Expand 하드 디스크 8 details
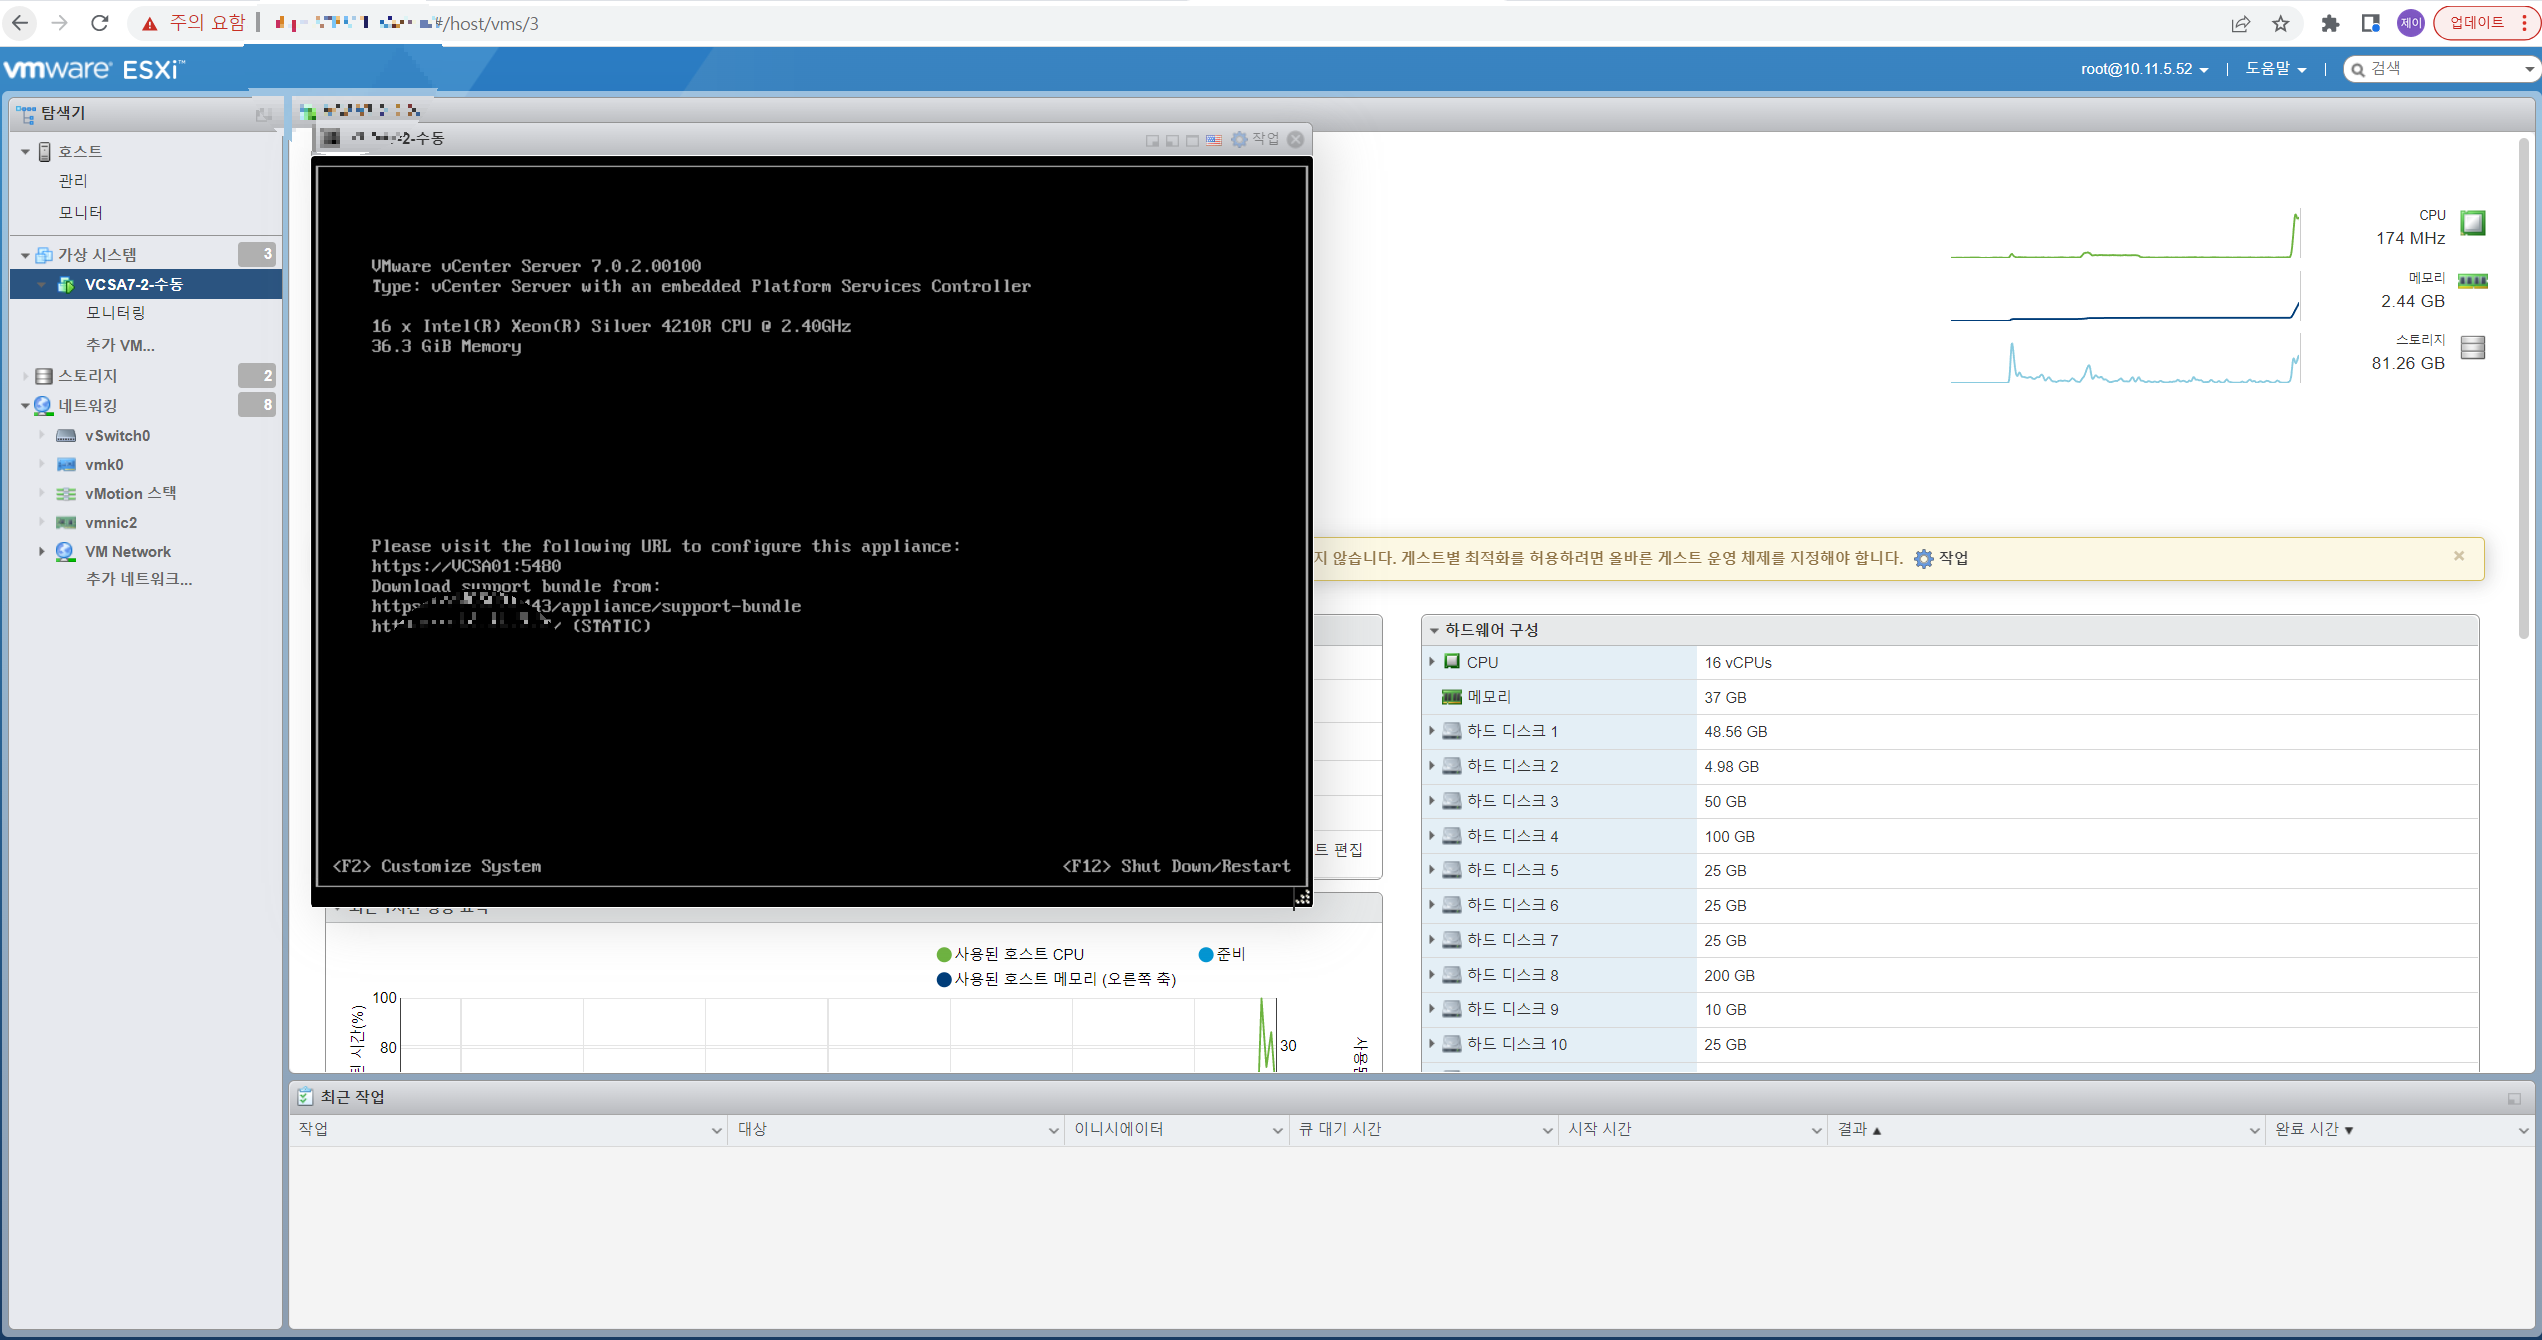The height and width of the screenshot is (1340, 2542). 1432,974
